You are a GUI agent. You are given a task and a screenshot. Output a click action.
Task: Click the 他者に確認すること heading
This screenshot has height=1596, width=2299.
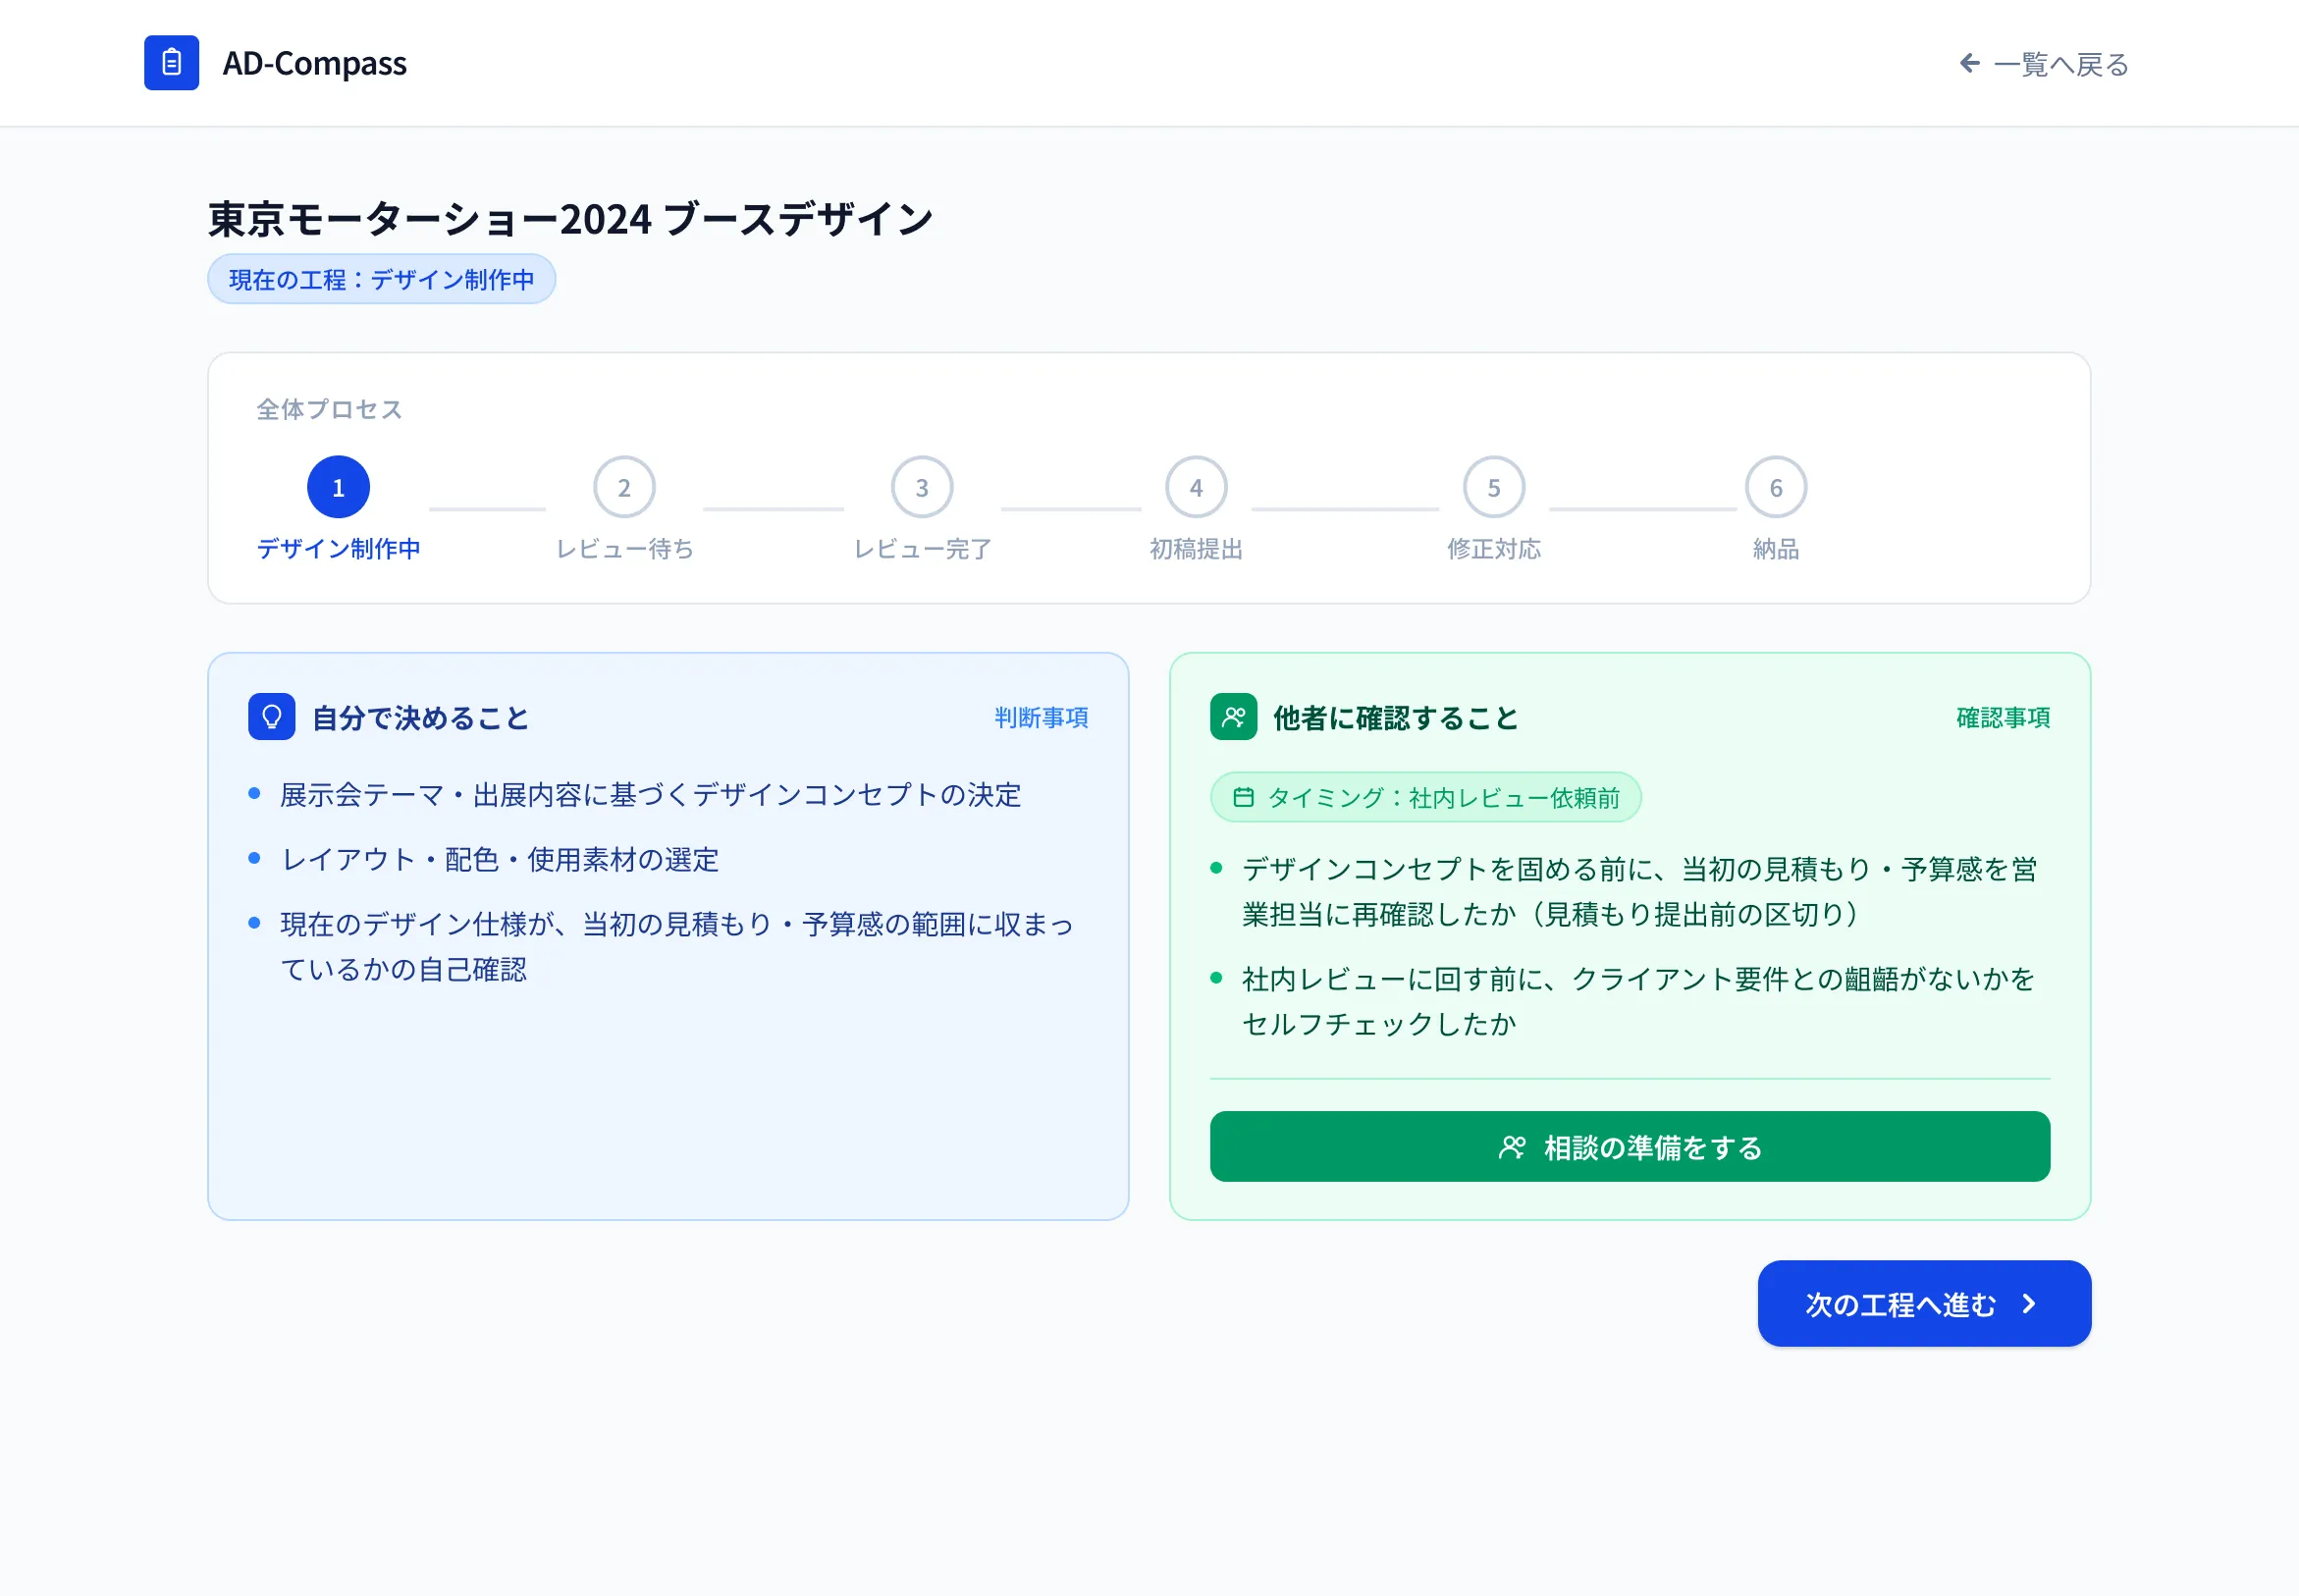pos(1395,718)
